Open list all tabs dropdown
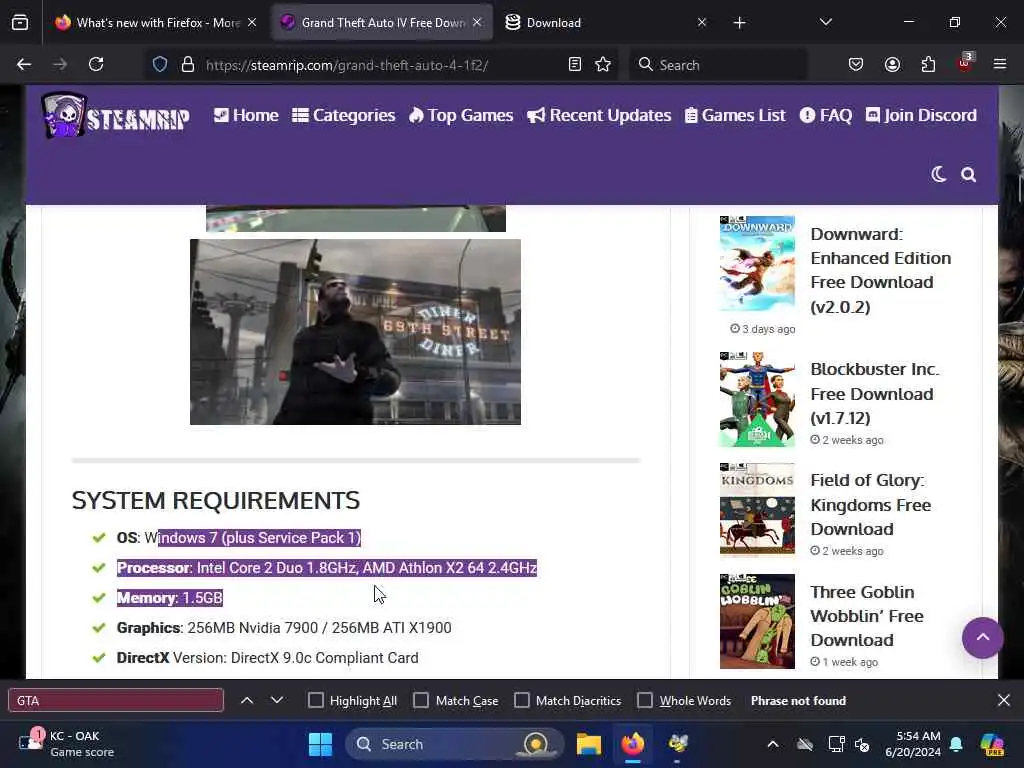 [x=825, y=23]
